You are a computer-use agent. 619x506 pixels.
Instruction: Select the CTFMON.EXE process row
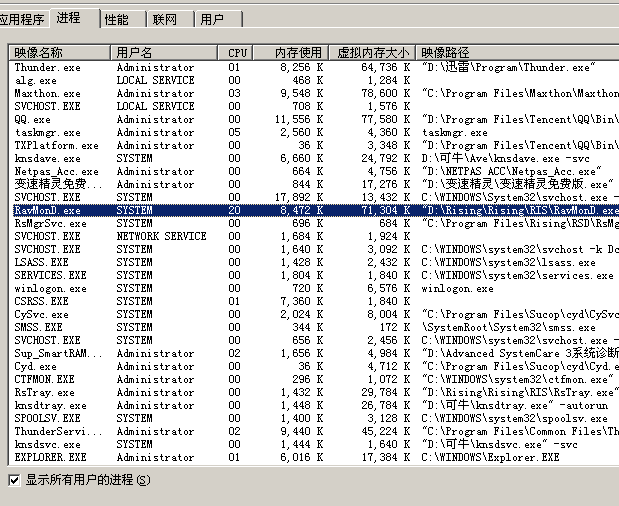point(314,379)
